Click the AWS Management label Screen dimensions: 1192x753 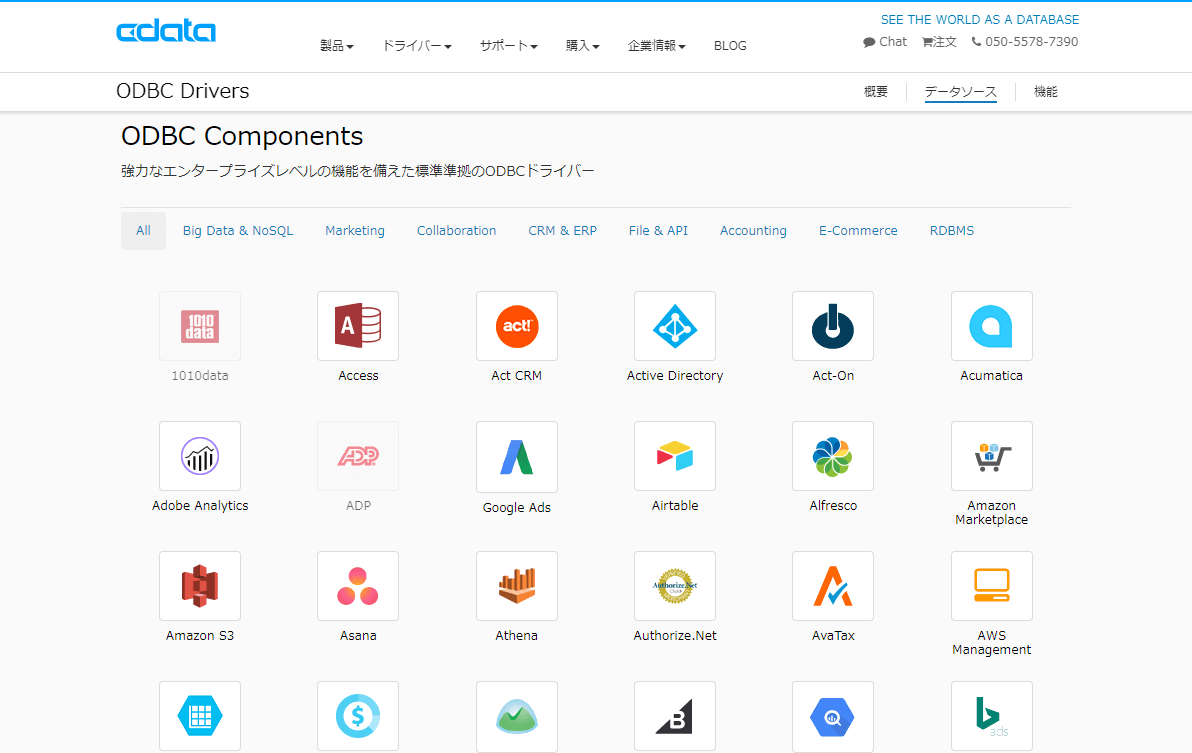pos(992,643)
